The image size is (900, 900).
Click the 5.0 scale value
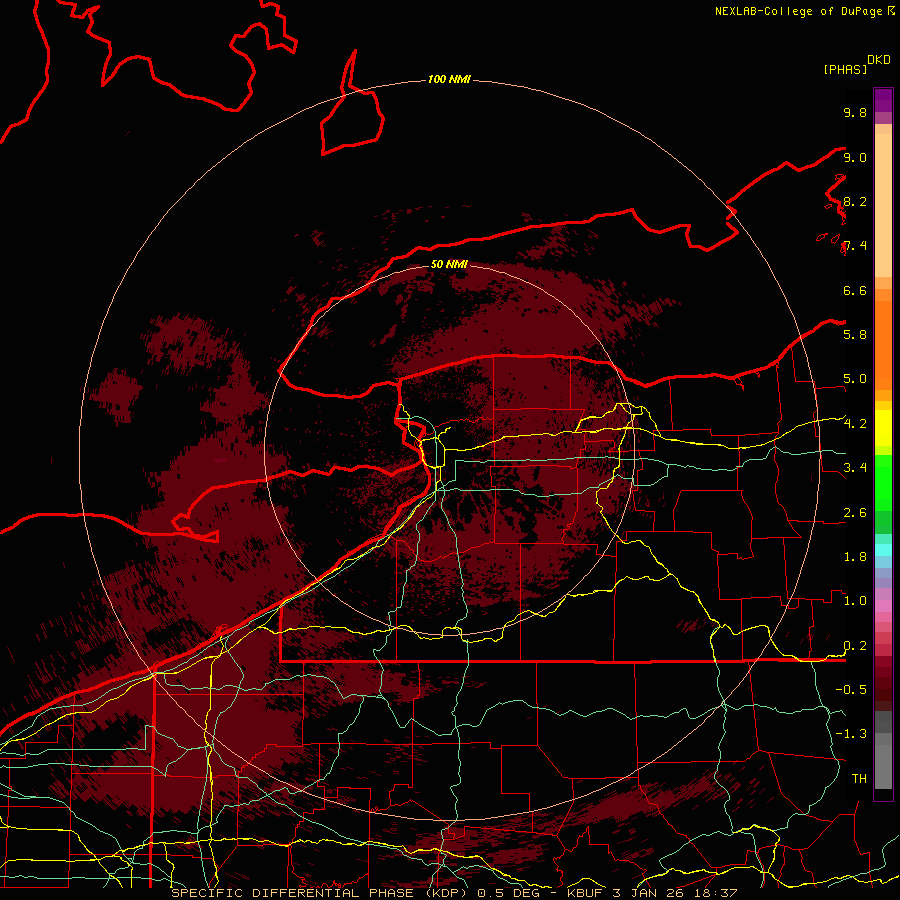(855, 379)
